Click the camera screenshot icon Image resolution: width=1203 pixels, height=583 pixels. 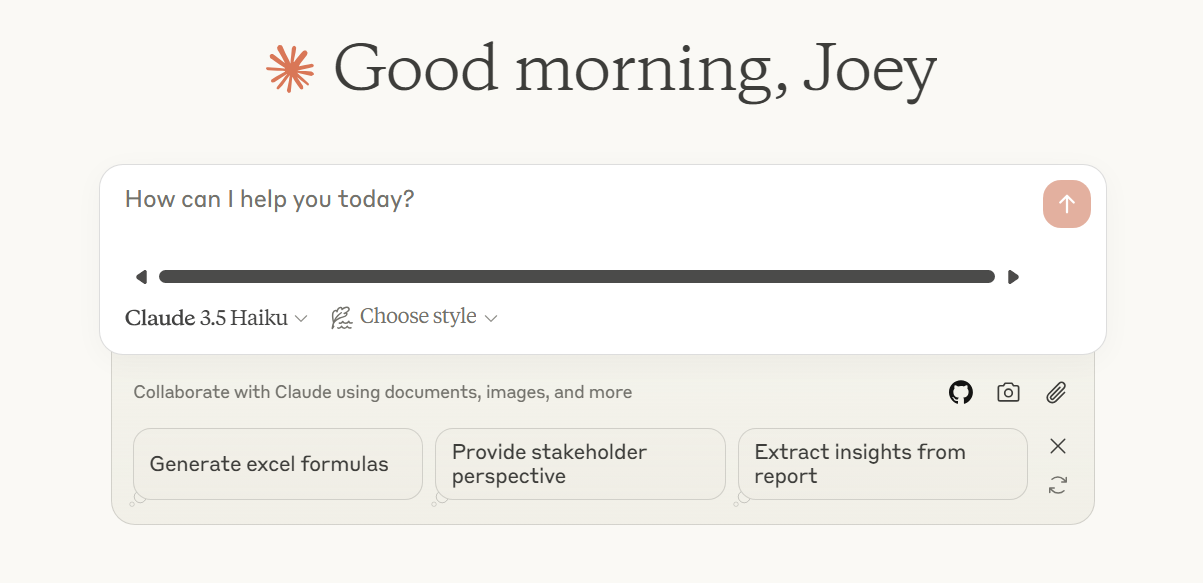pyautogui.click(x=1008, y=393)
